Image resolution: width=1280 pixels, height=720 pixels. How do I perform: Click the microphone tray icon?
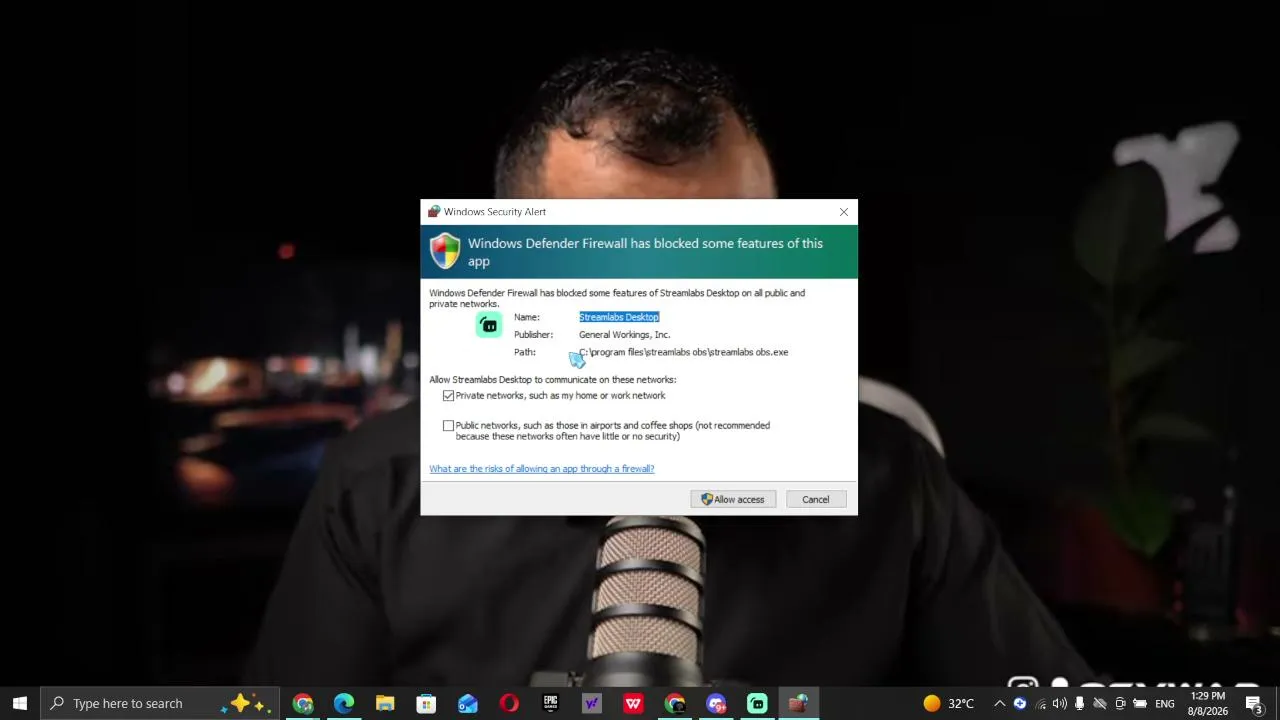pos(1079,703)
